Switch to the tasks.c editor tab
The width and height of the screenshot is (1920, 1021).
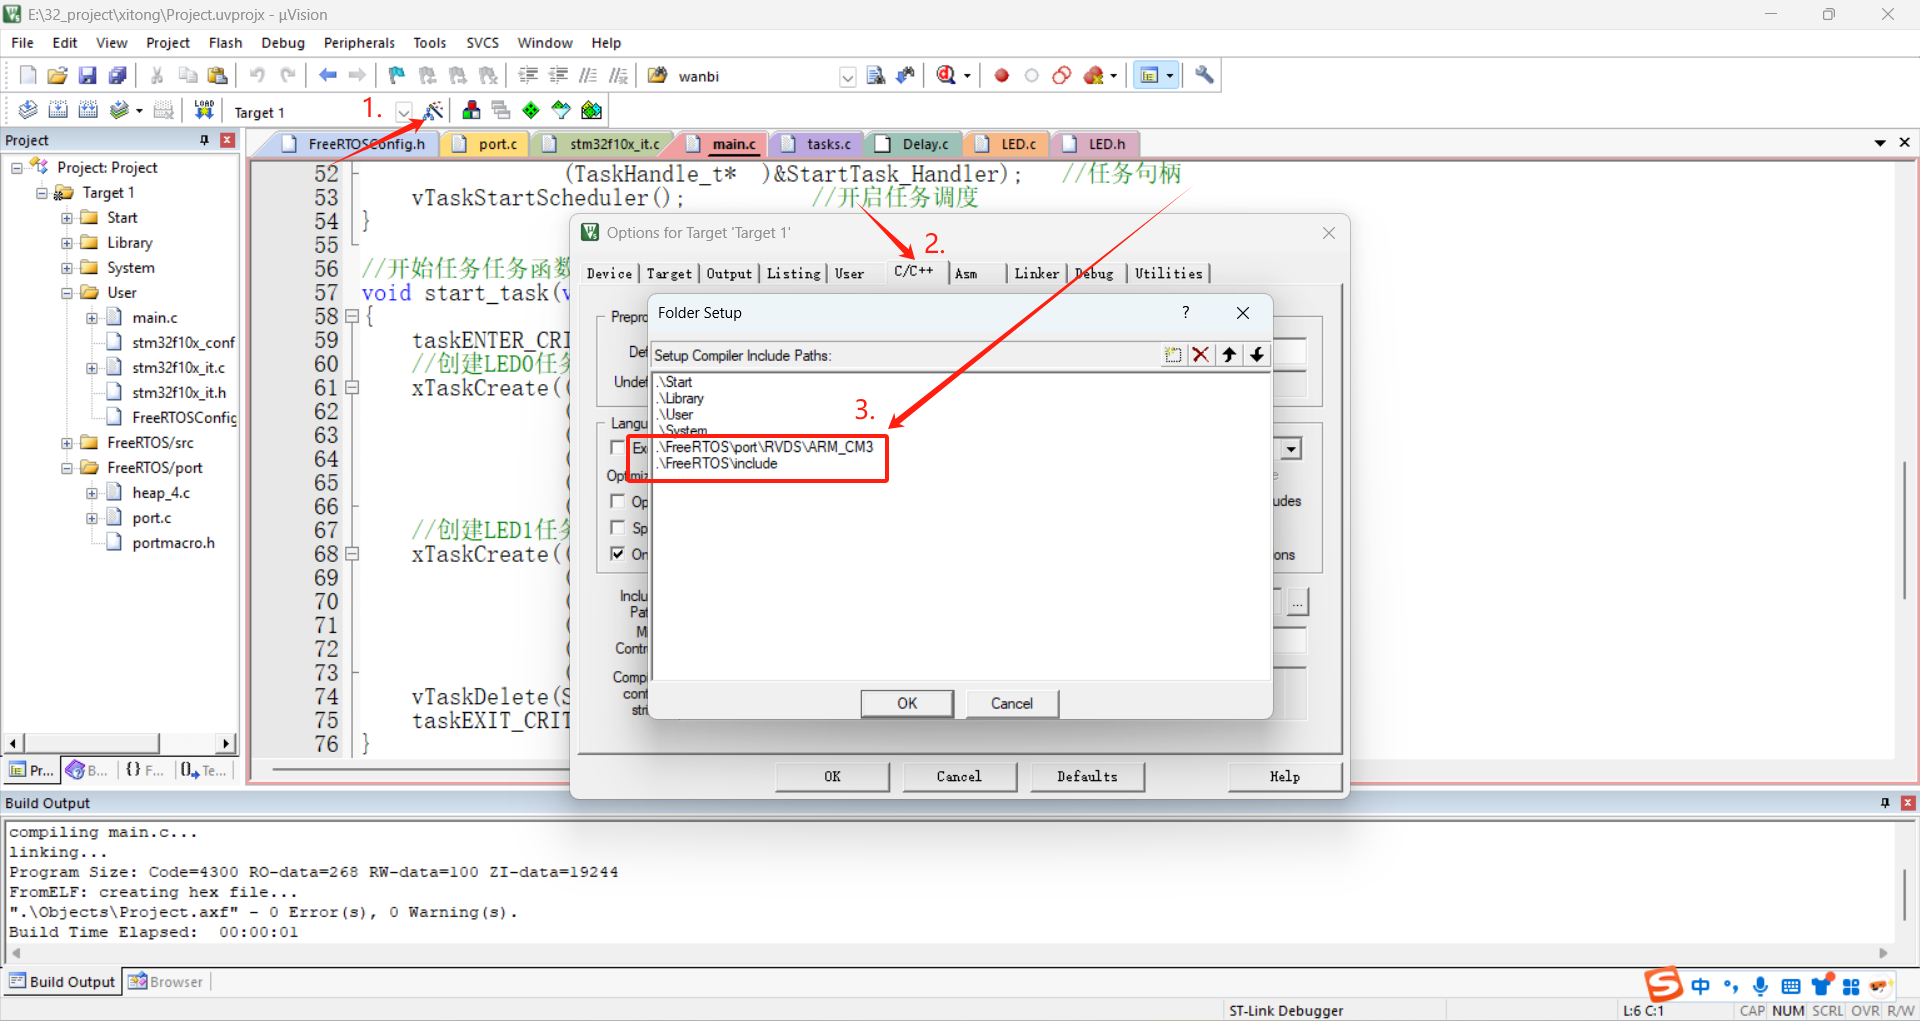pyautogui.click(x=828, y=144)
